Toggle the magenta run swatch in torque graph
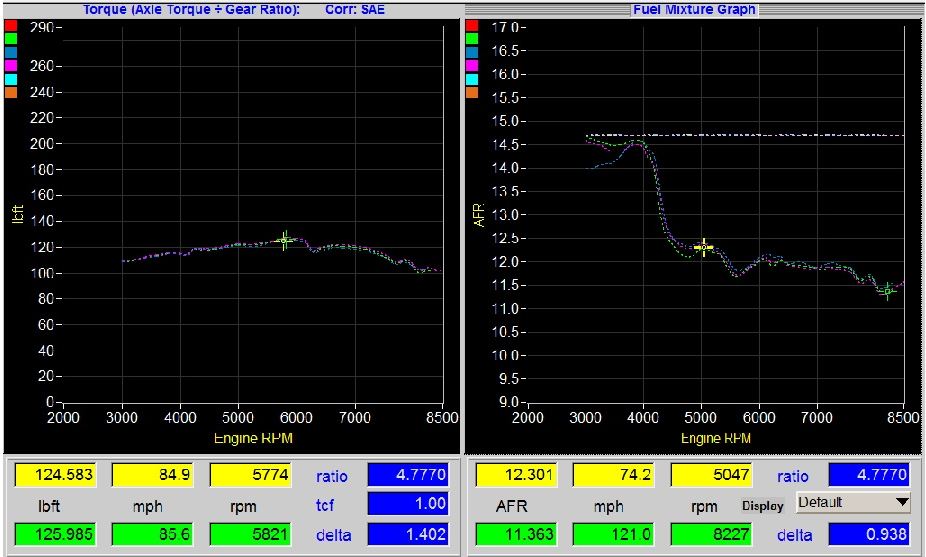Screen dimensions: 926x557 (x=11, y=65)
